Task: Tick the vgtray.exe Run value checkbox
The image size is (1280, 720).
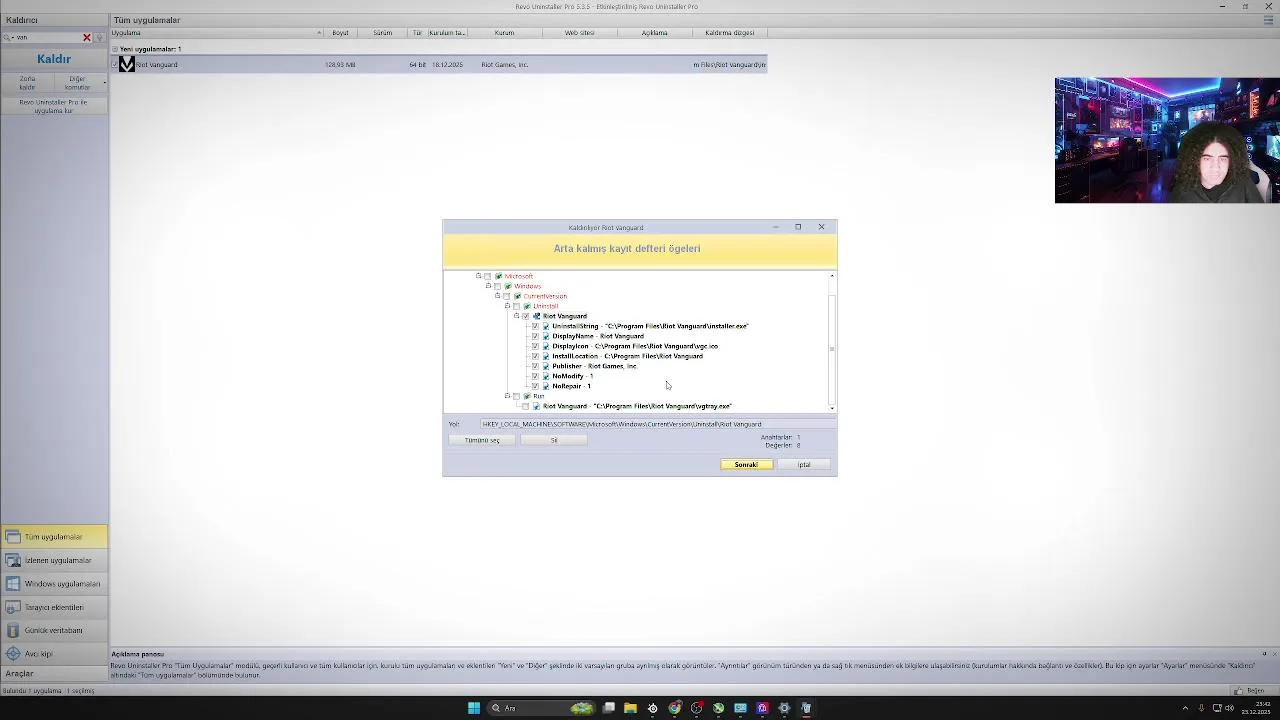Action: click(x=525, y=406)
